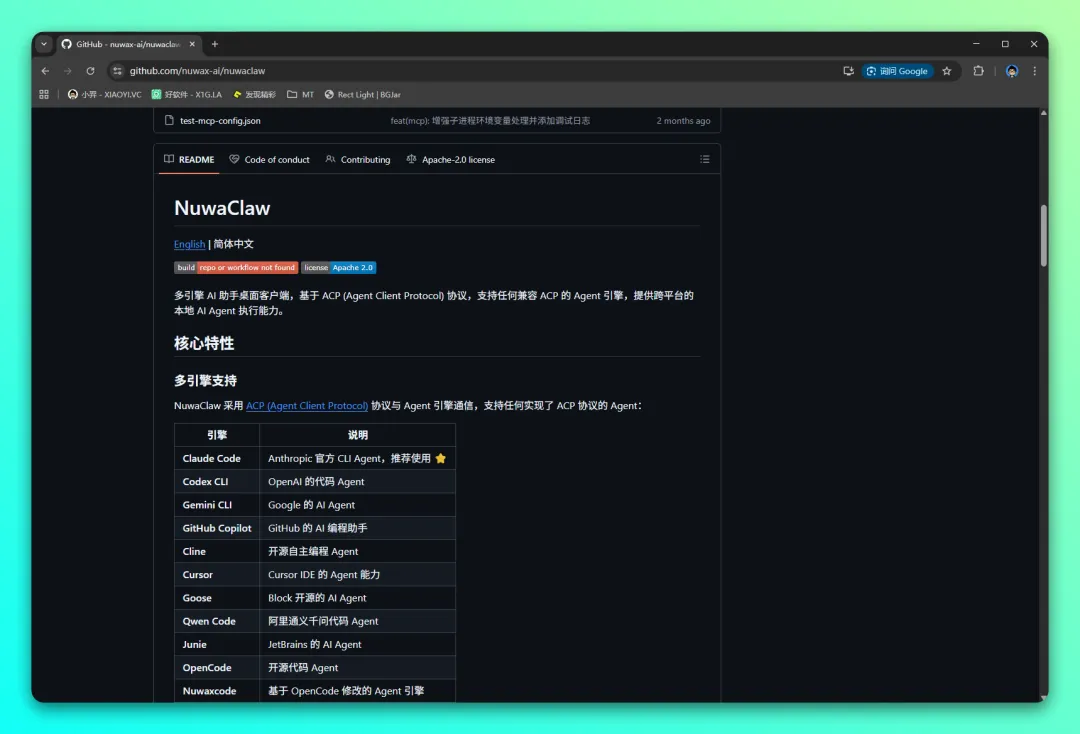This screenshot has width=1080, height=734.
Task: Click the page vertical scrollbar thumb
Action: coord(1043,235)
